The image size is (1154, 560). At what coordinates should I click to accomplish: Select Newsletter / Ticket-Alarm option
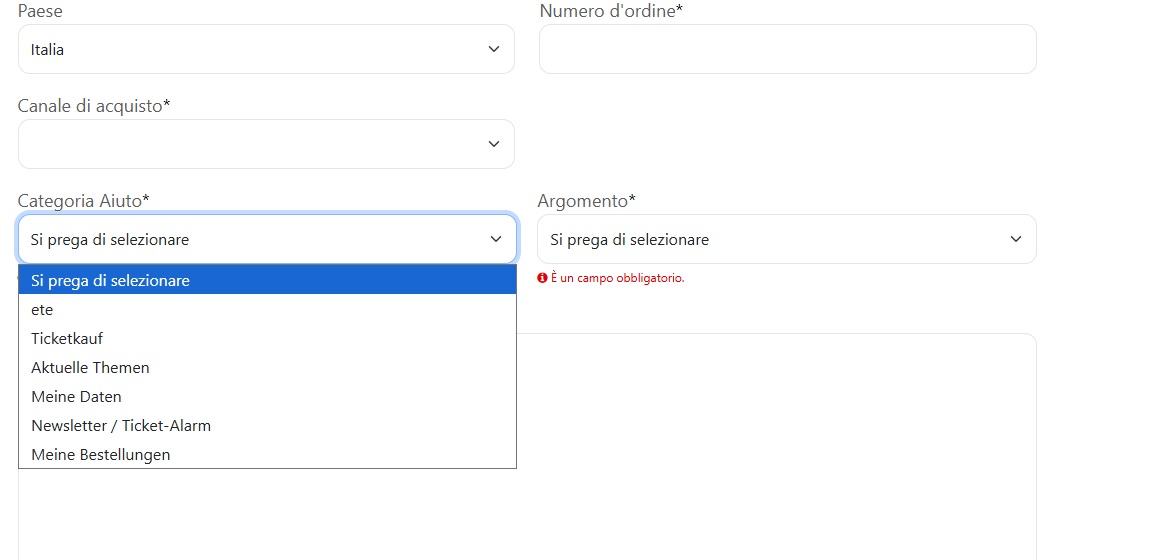click(x=267, y=425)
